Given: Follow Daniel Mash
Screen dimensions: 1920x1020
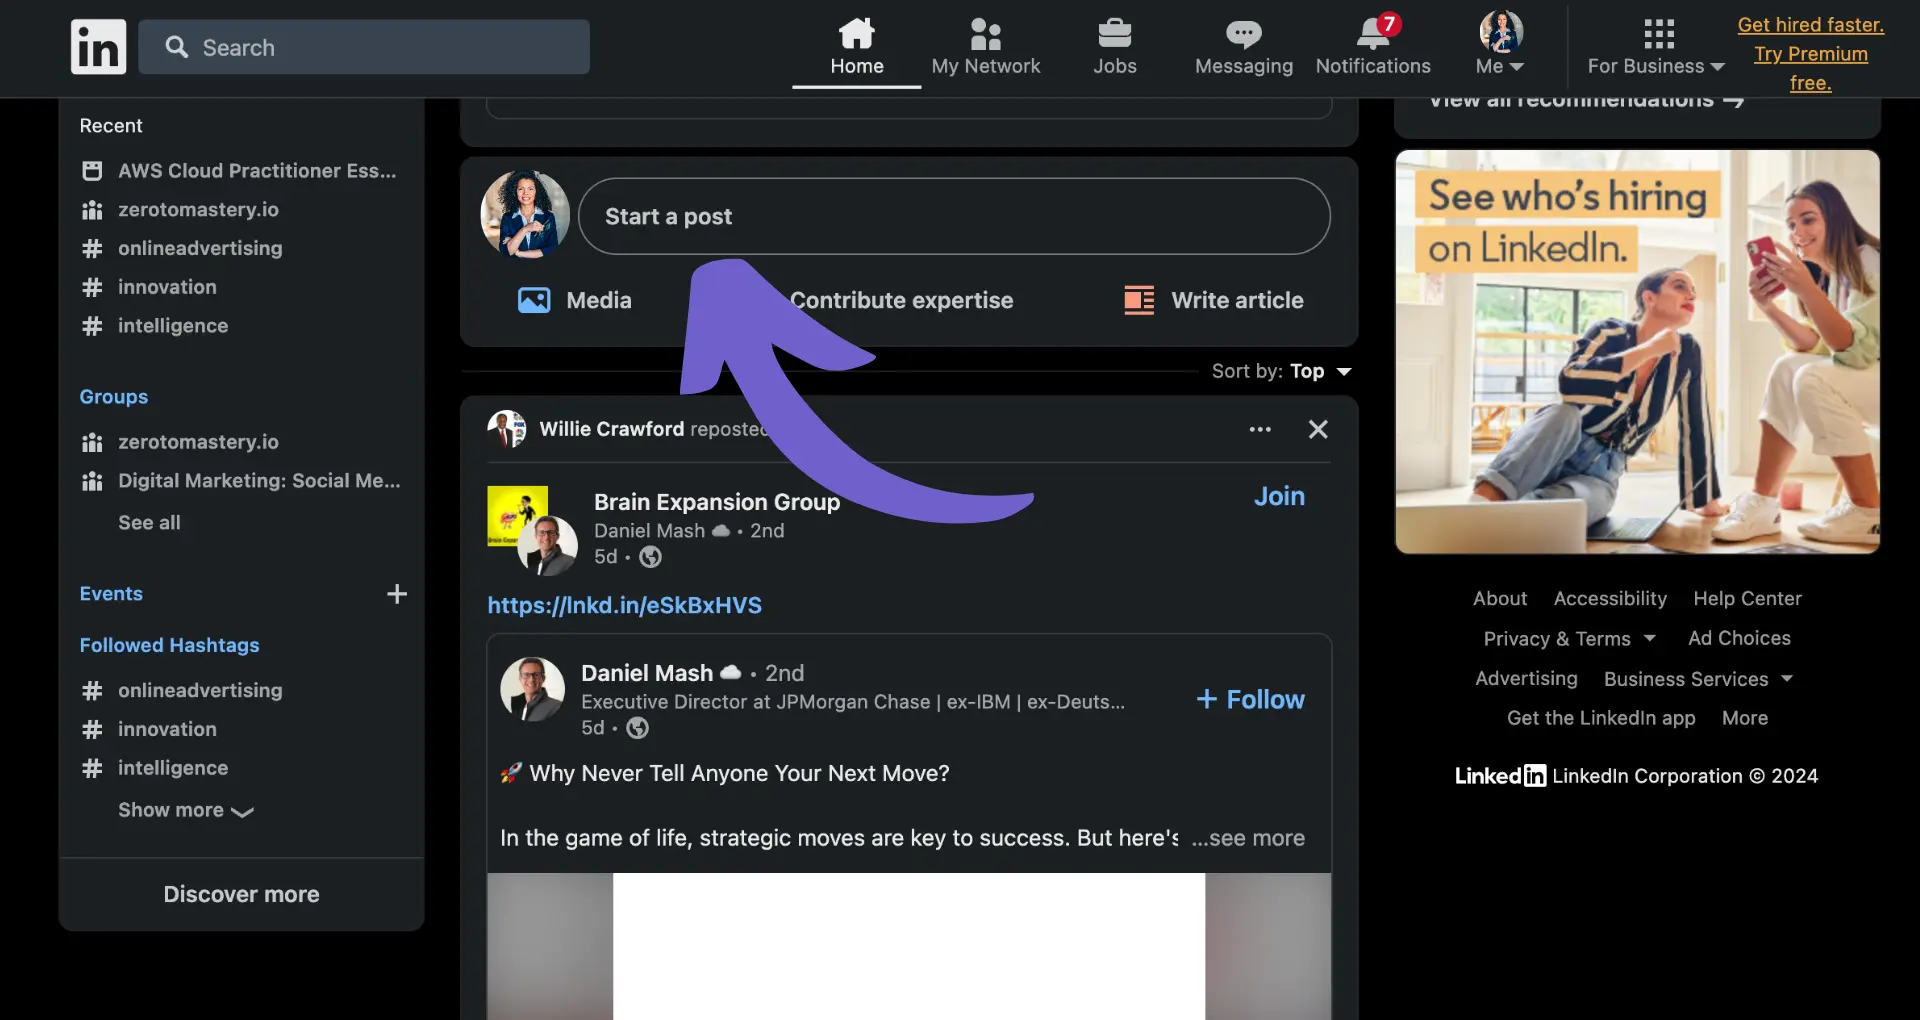Looking at the screenshot, I should (x=1250, y=699).
